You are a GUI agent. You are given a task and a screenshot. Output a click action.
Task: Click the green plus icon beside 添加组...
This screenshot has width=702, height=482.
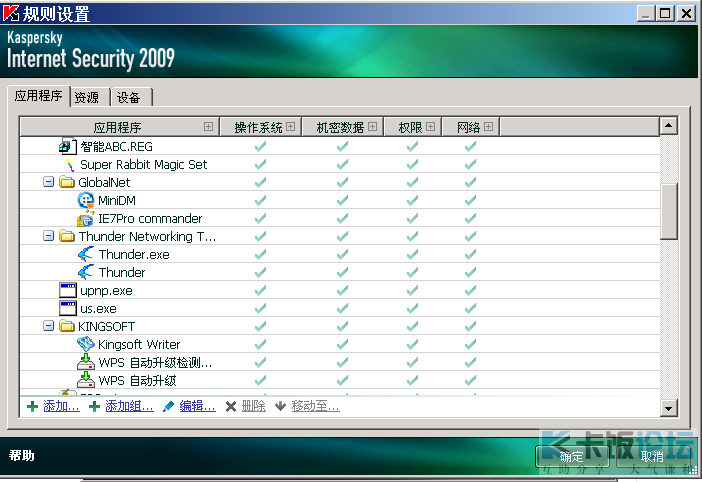coord(94,406)
